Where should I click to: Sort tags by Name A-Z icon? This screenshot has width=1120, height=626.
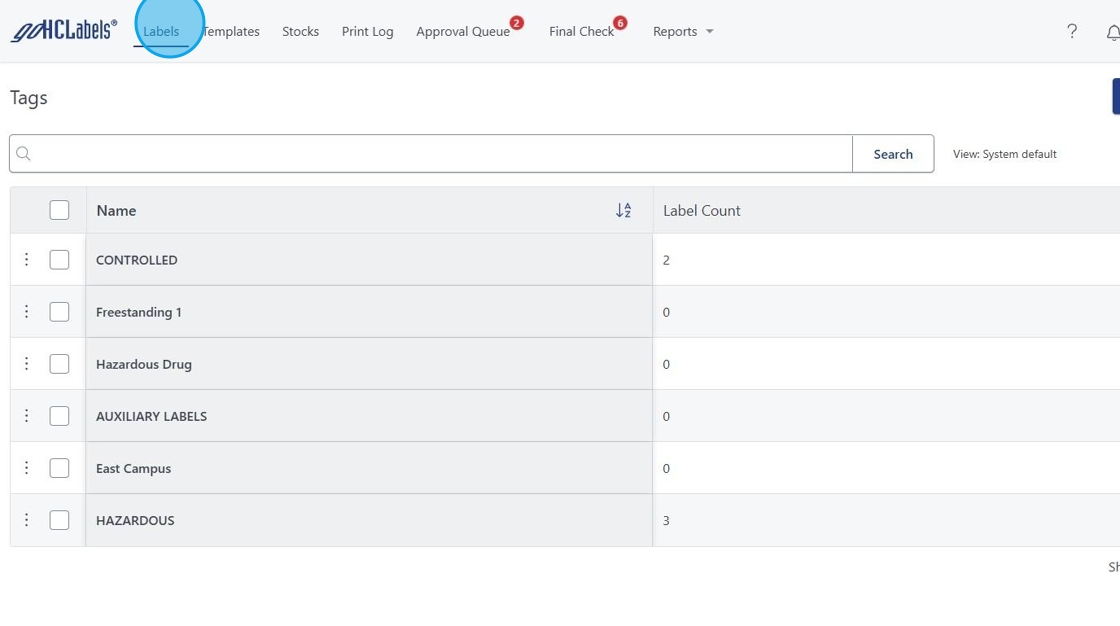click(623, 210)
